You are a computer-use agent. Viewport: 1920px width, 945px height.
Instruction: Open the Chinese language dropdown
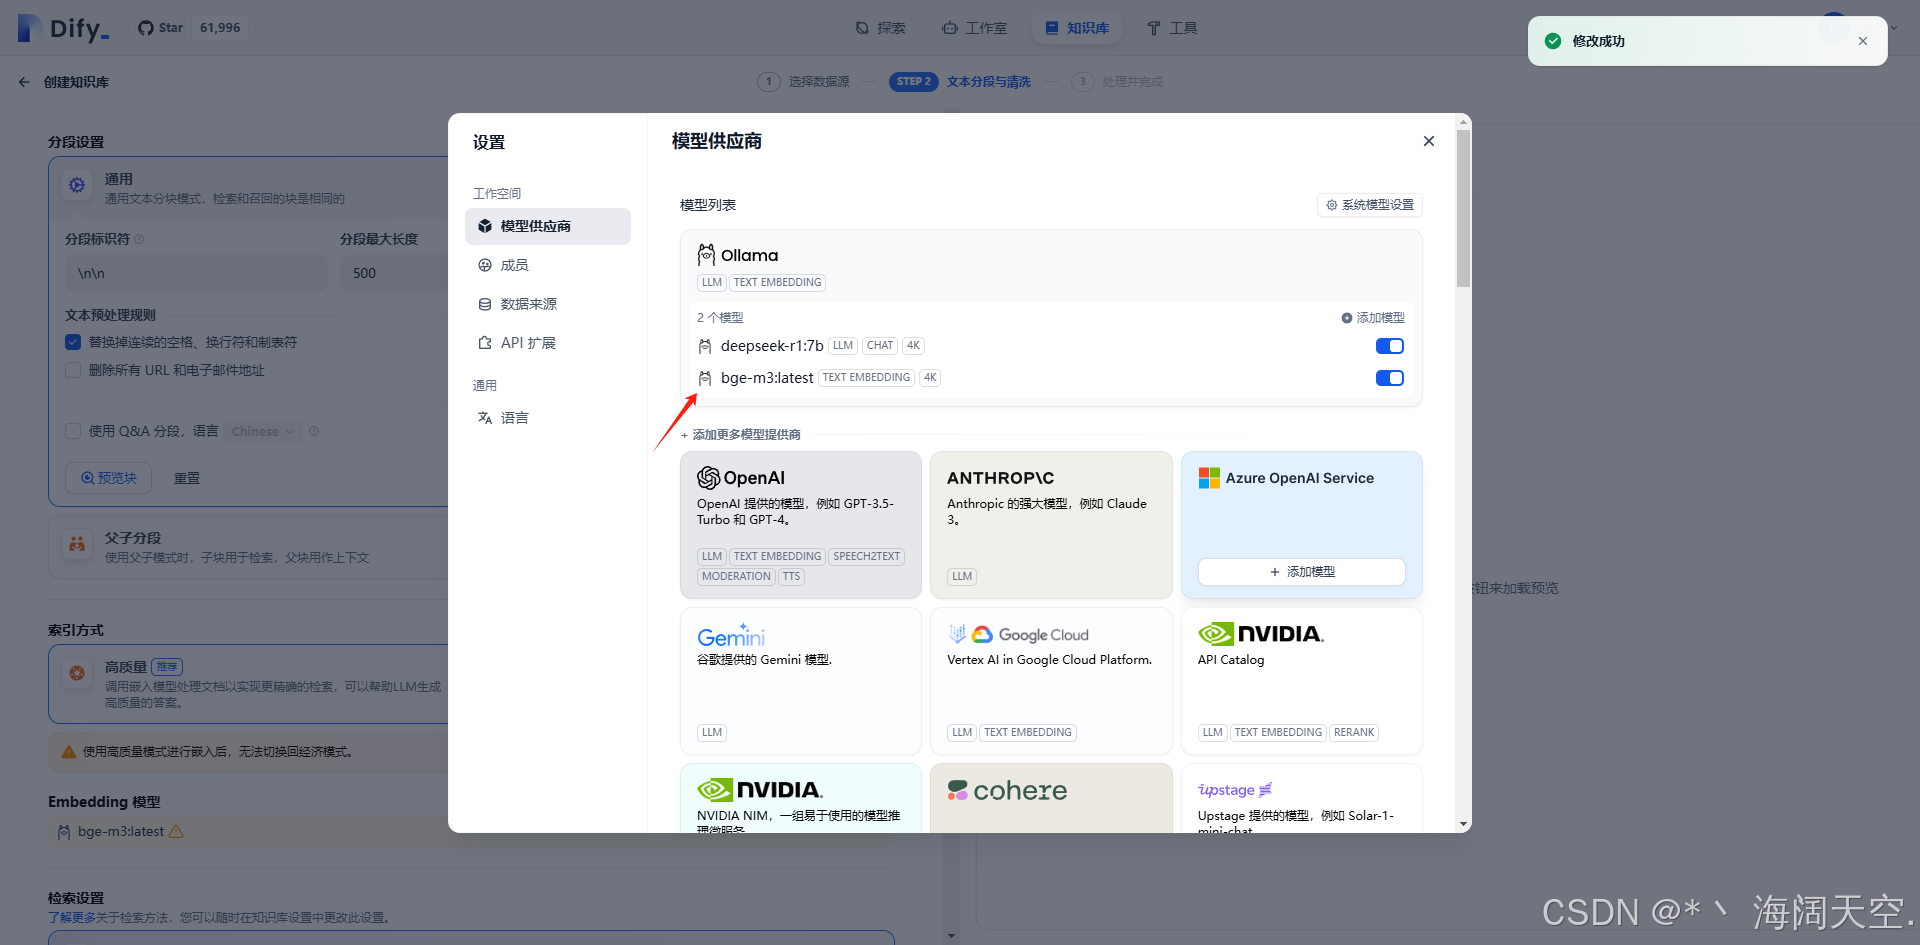click(263, 432)
